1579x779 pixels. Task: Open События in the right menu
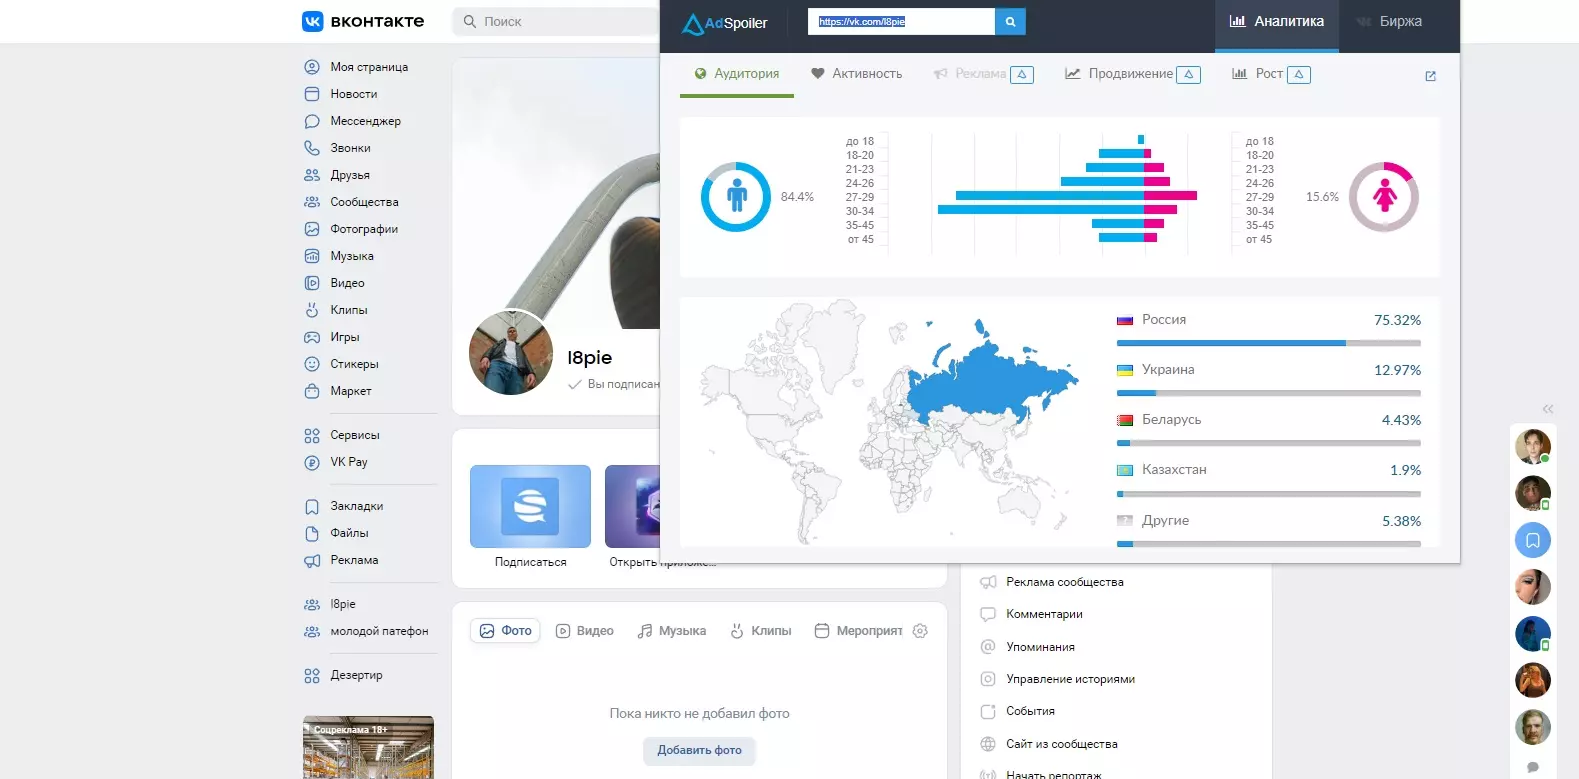[1030, 711]
